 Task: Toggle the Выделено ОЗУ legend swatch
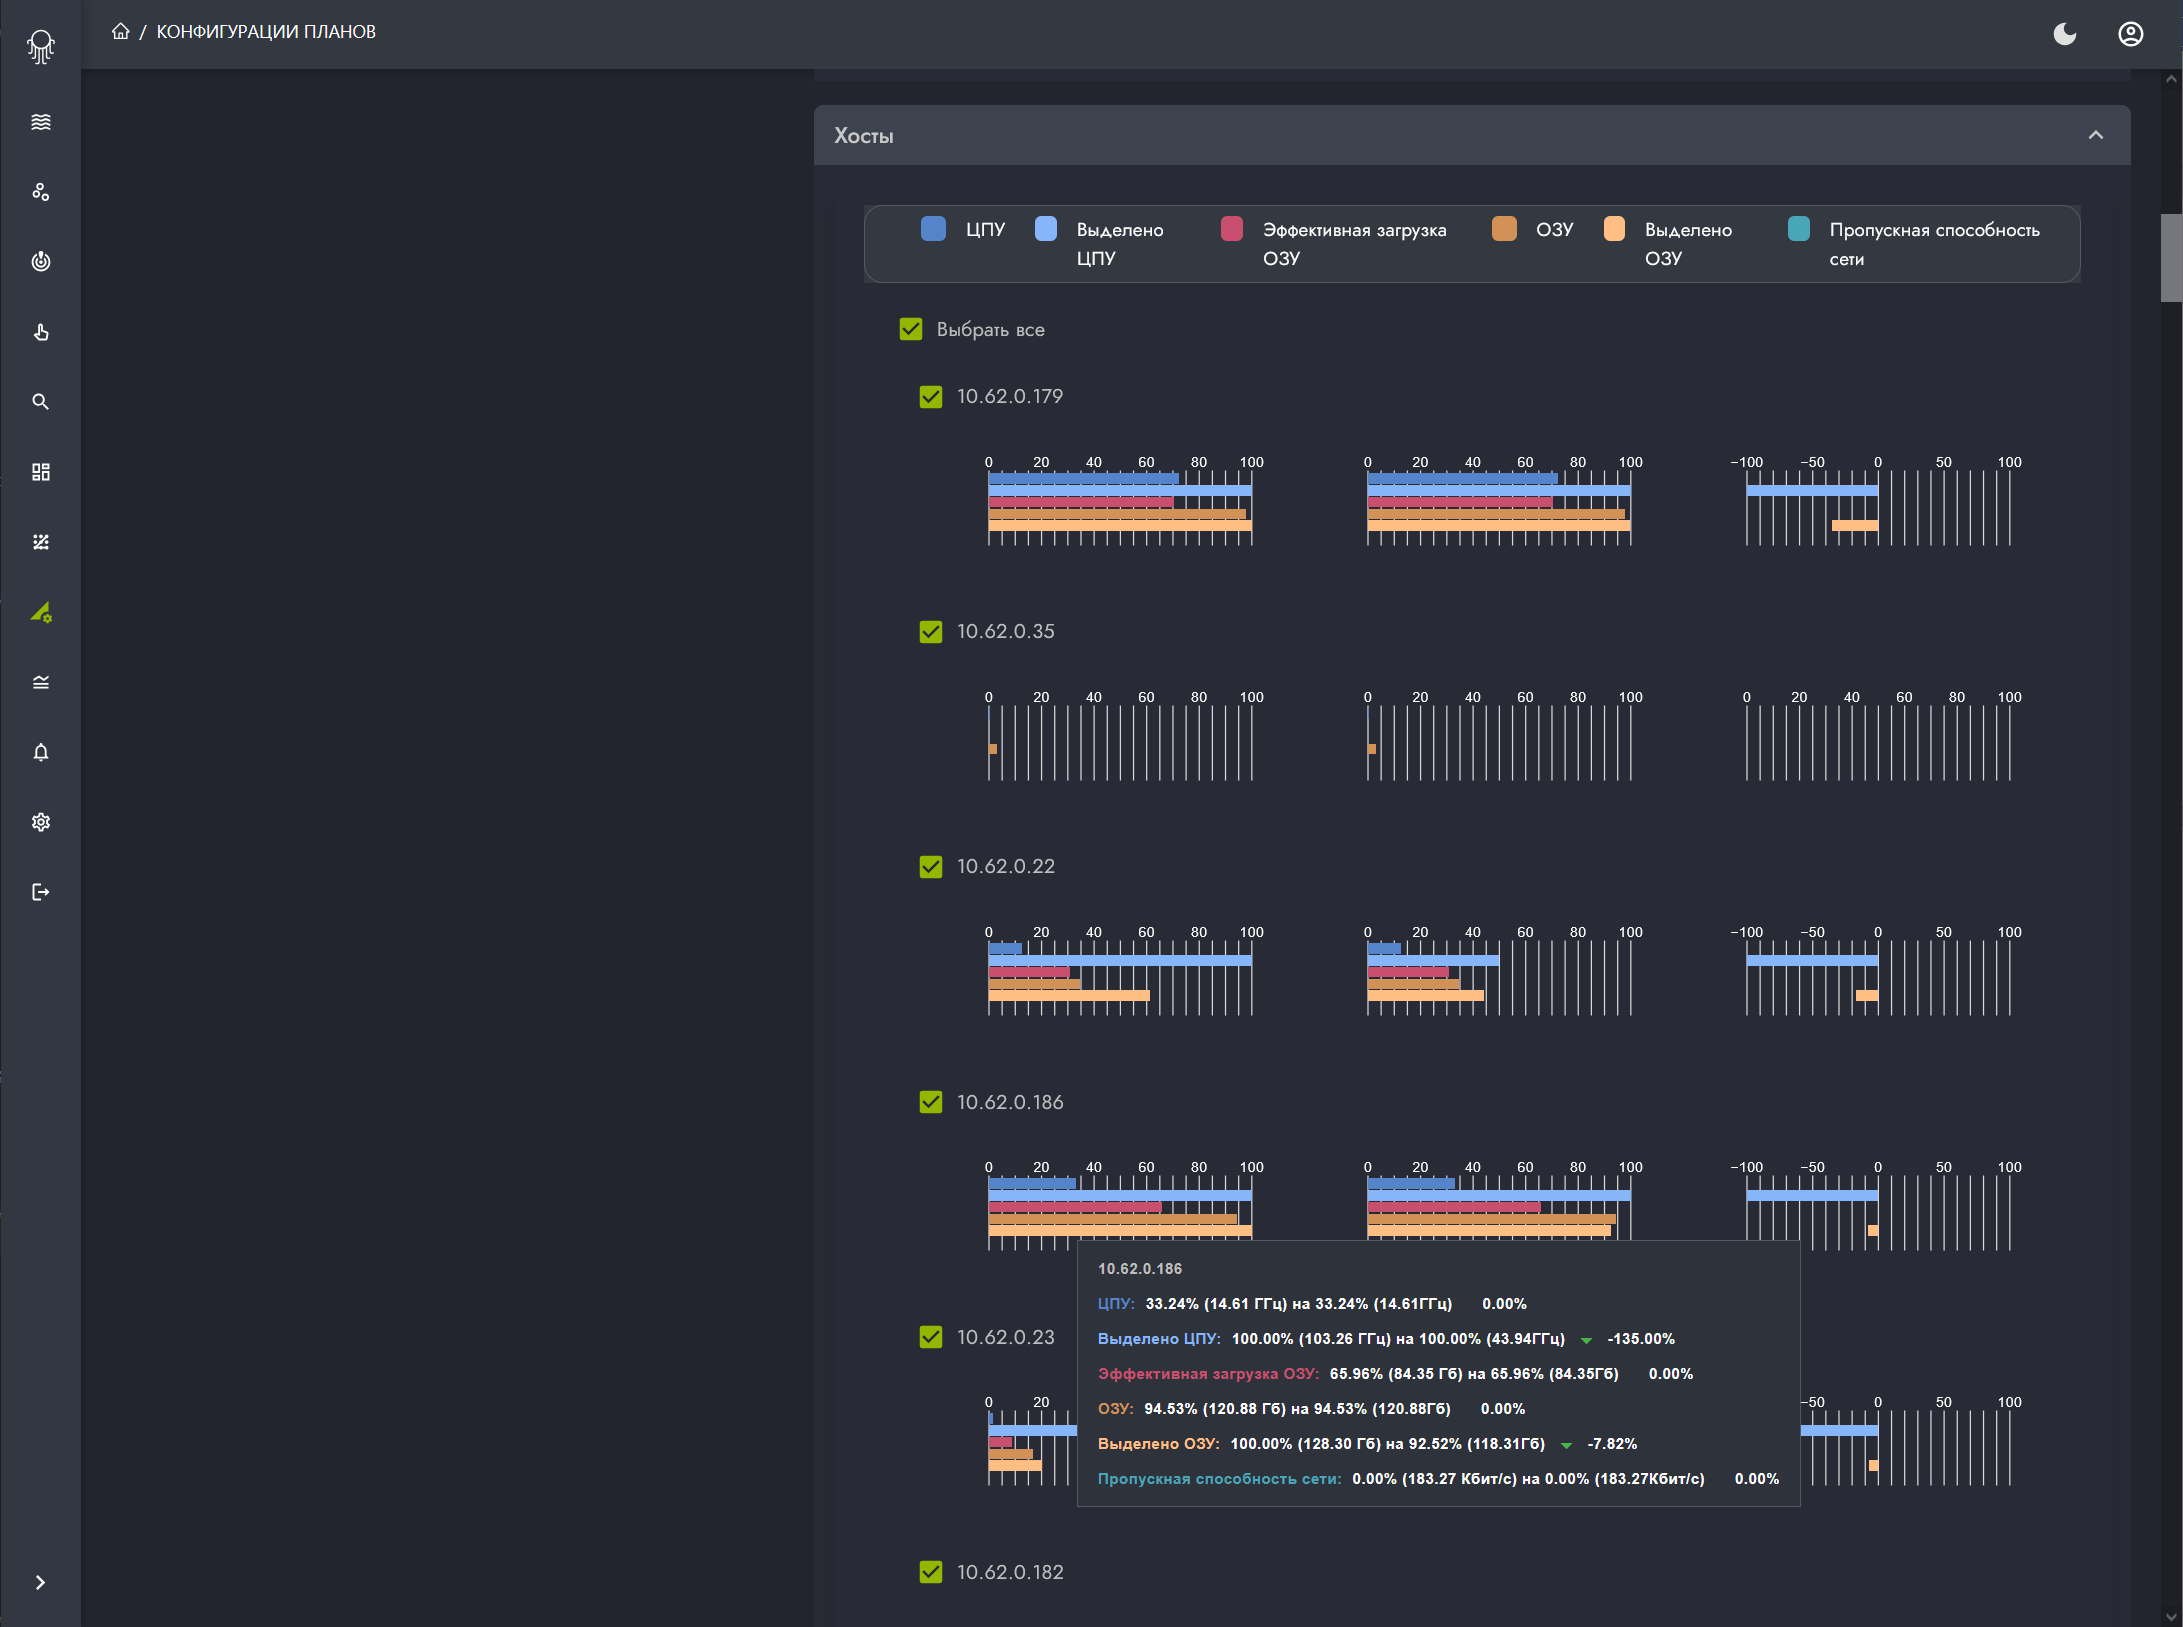click(x=1614, y=229)
